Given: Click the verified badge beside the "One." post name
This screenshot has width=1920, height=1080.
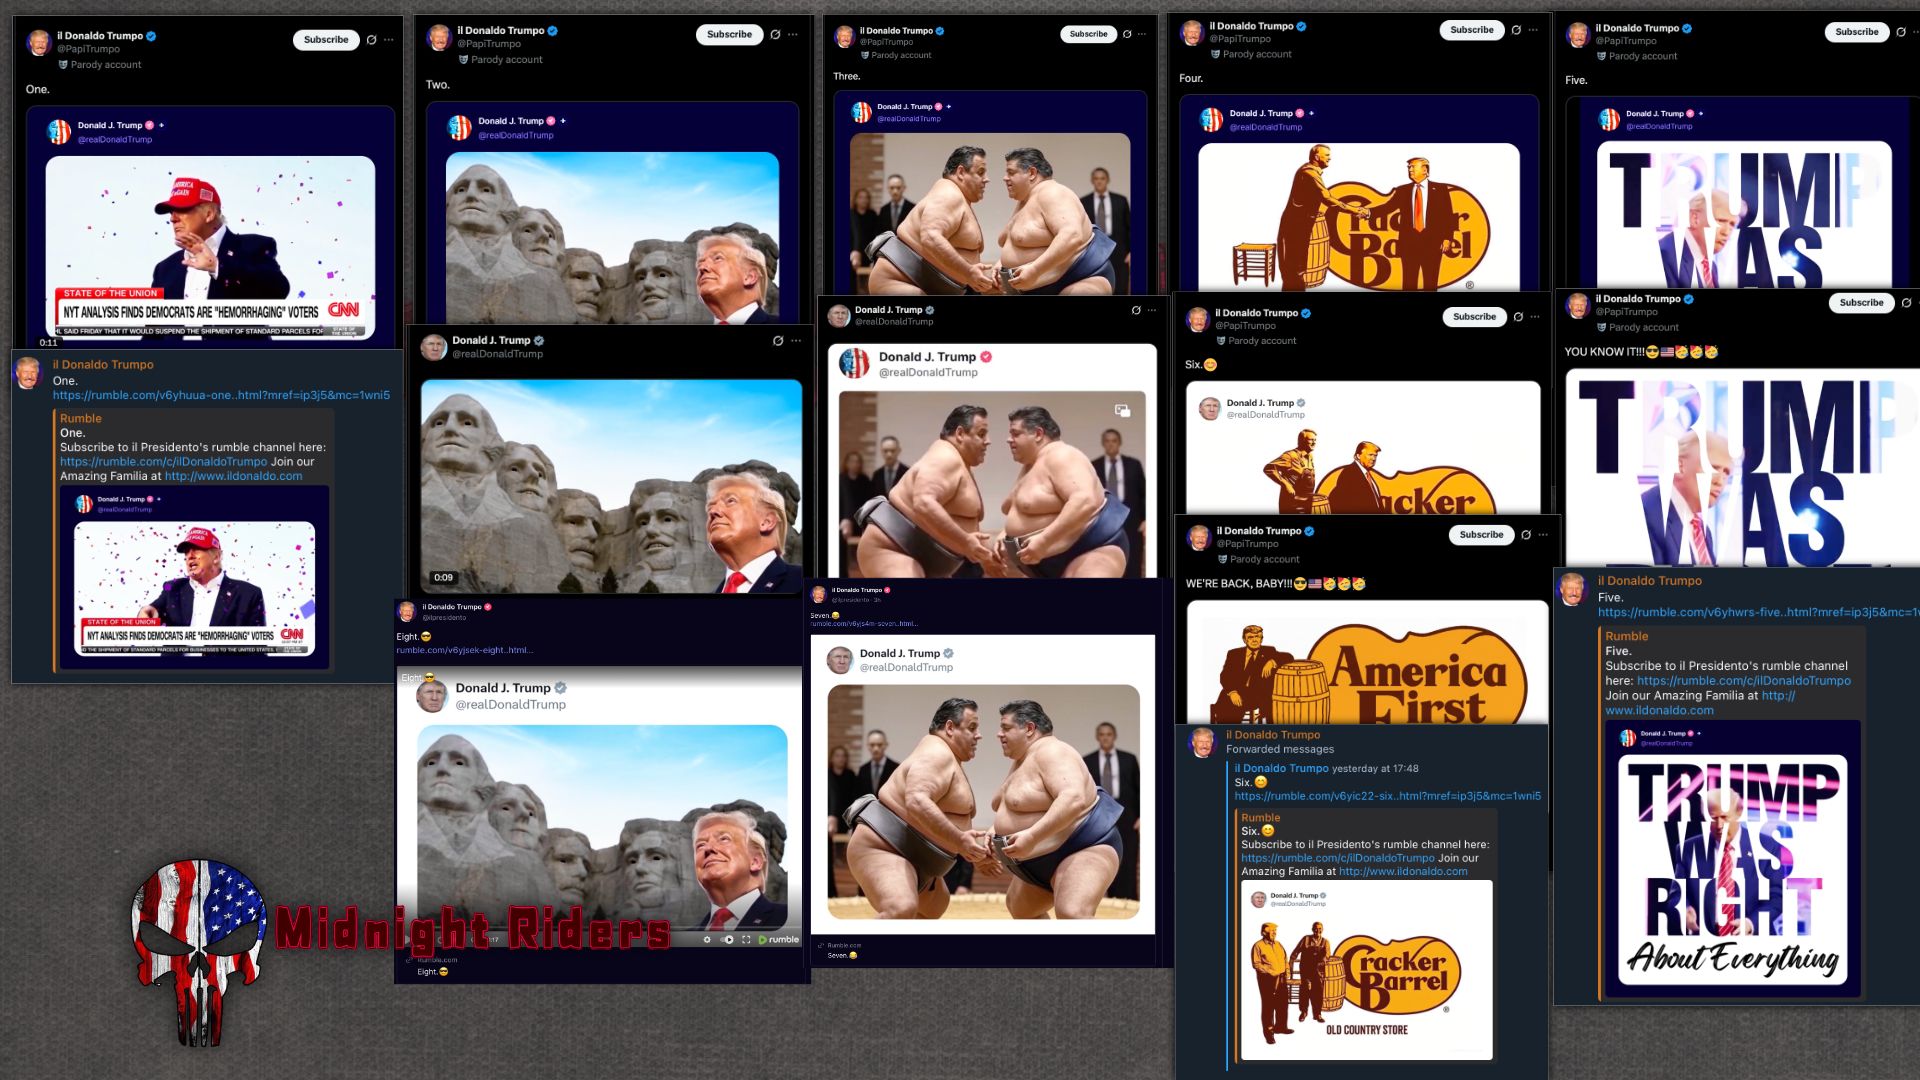Looking at the screenshot, I should [x=152, y=36].
